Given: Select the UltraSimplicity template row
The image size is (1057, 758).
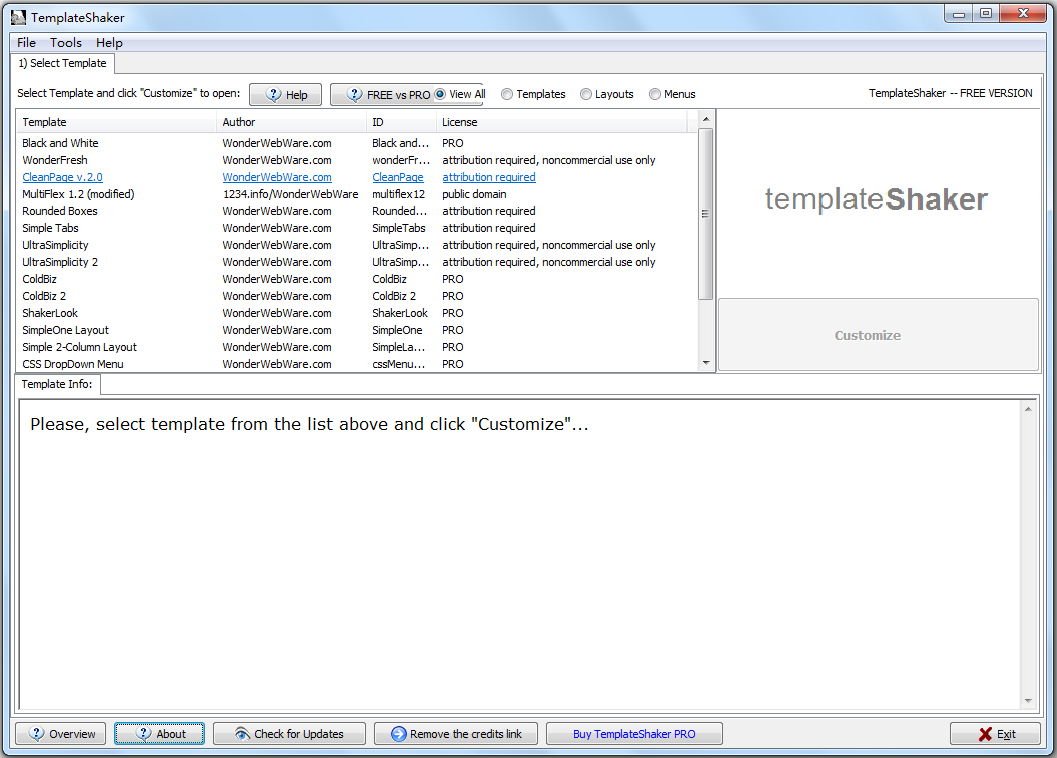Looking at the screenshot, I should [357, 245].
